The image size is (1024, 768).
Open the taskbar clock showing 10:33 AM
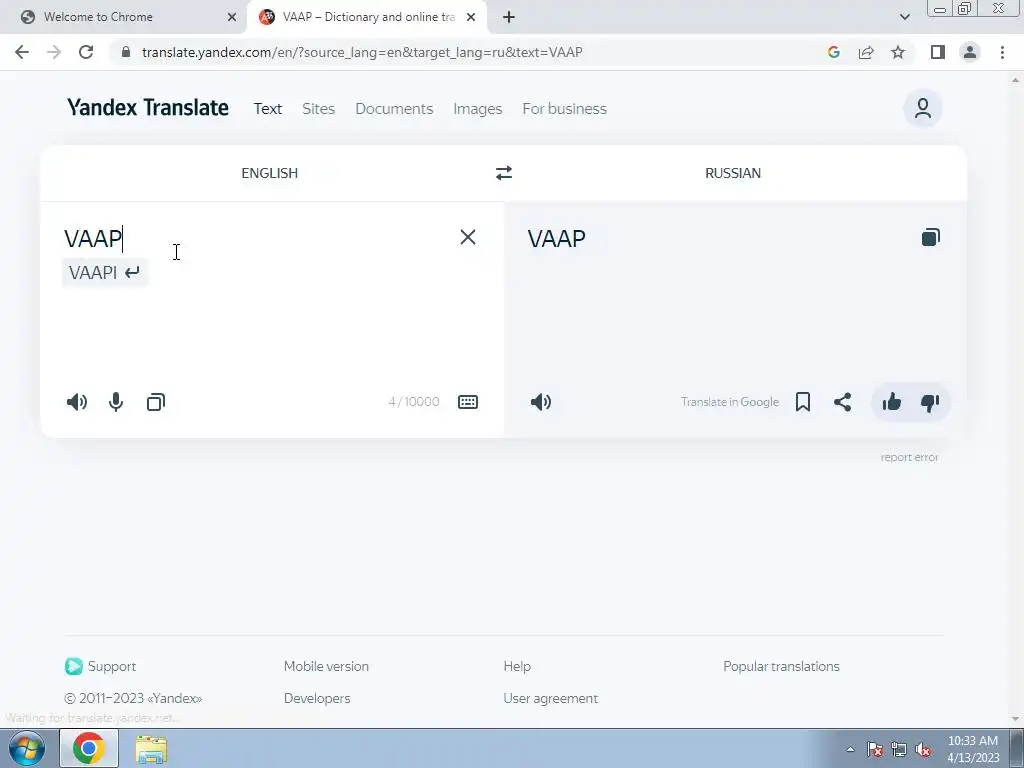coord(973,749)
